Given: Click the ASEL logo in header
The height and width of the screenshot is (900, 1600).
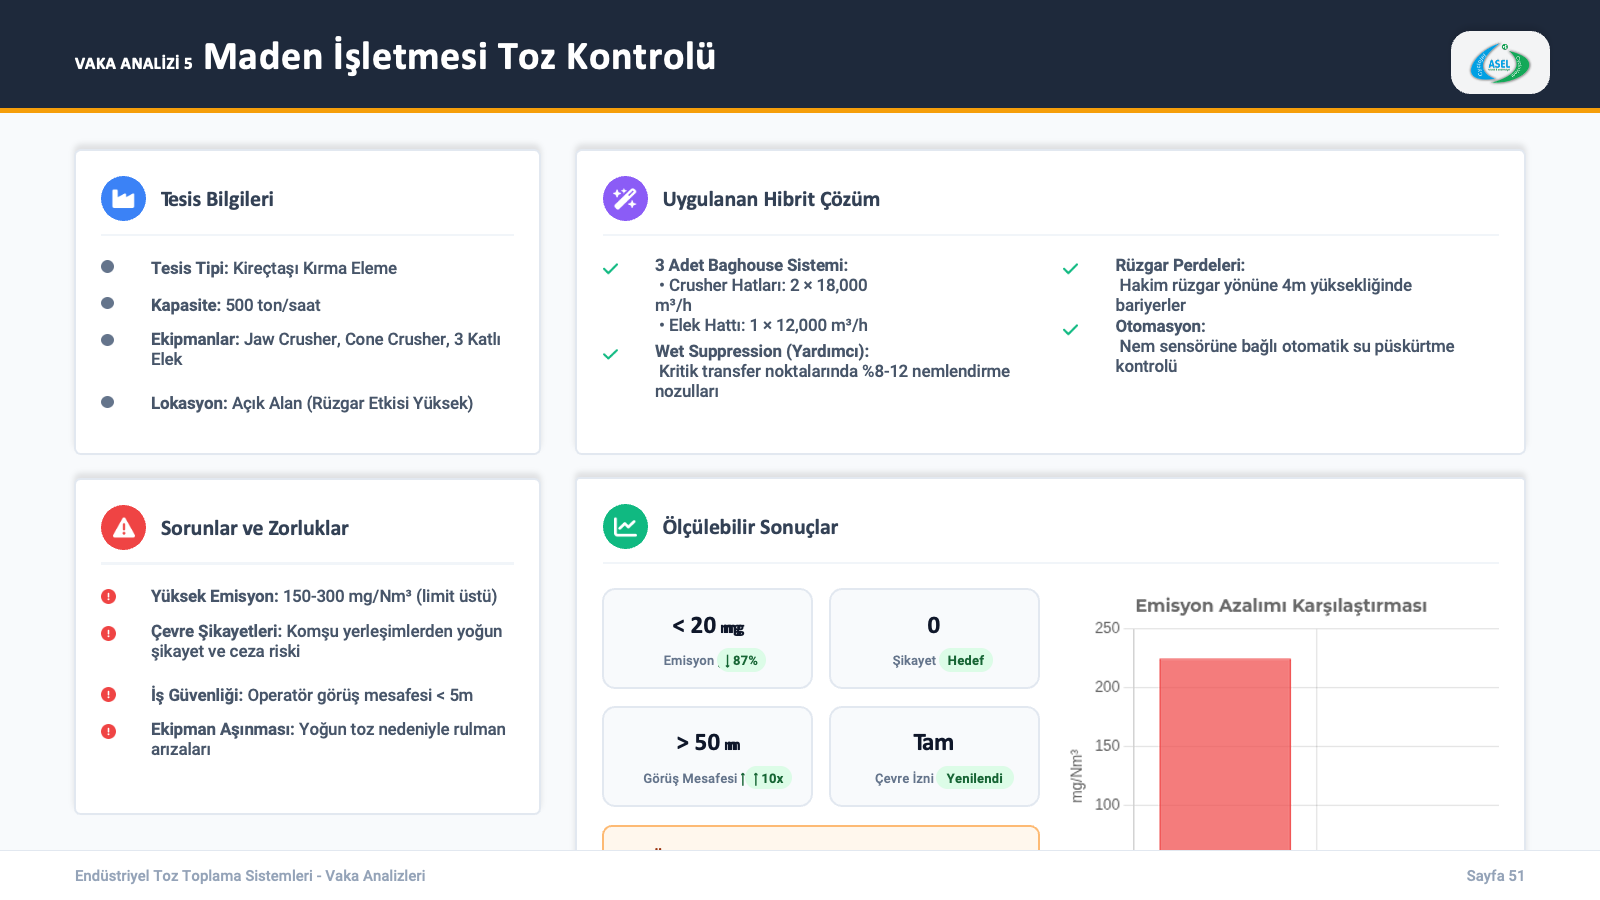Looking at the screenshot, I should pos(1499,63).
